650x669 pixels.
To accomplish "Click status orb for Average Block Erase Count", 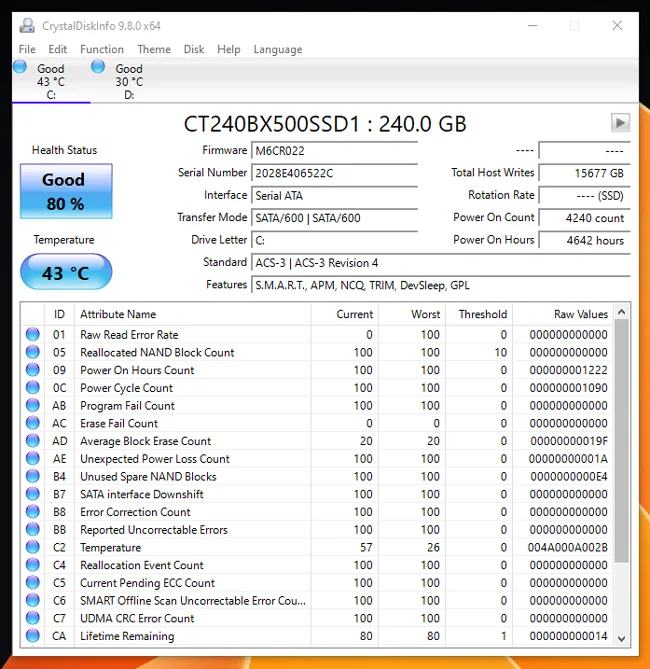I will [x=32, y=440].
